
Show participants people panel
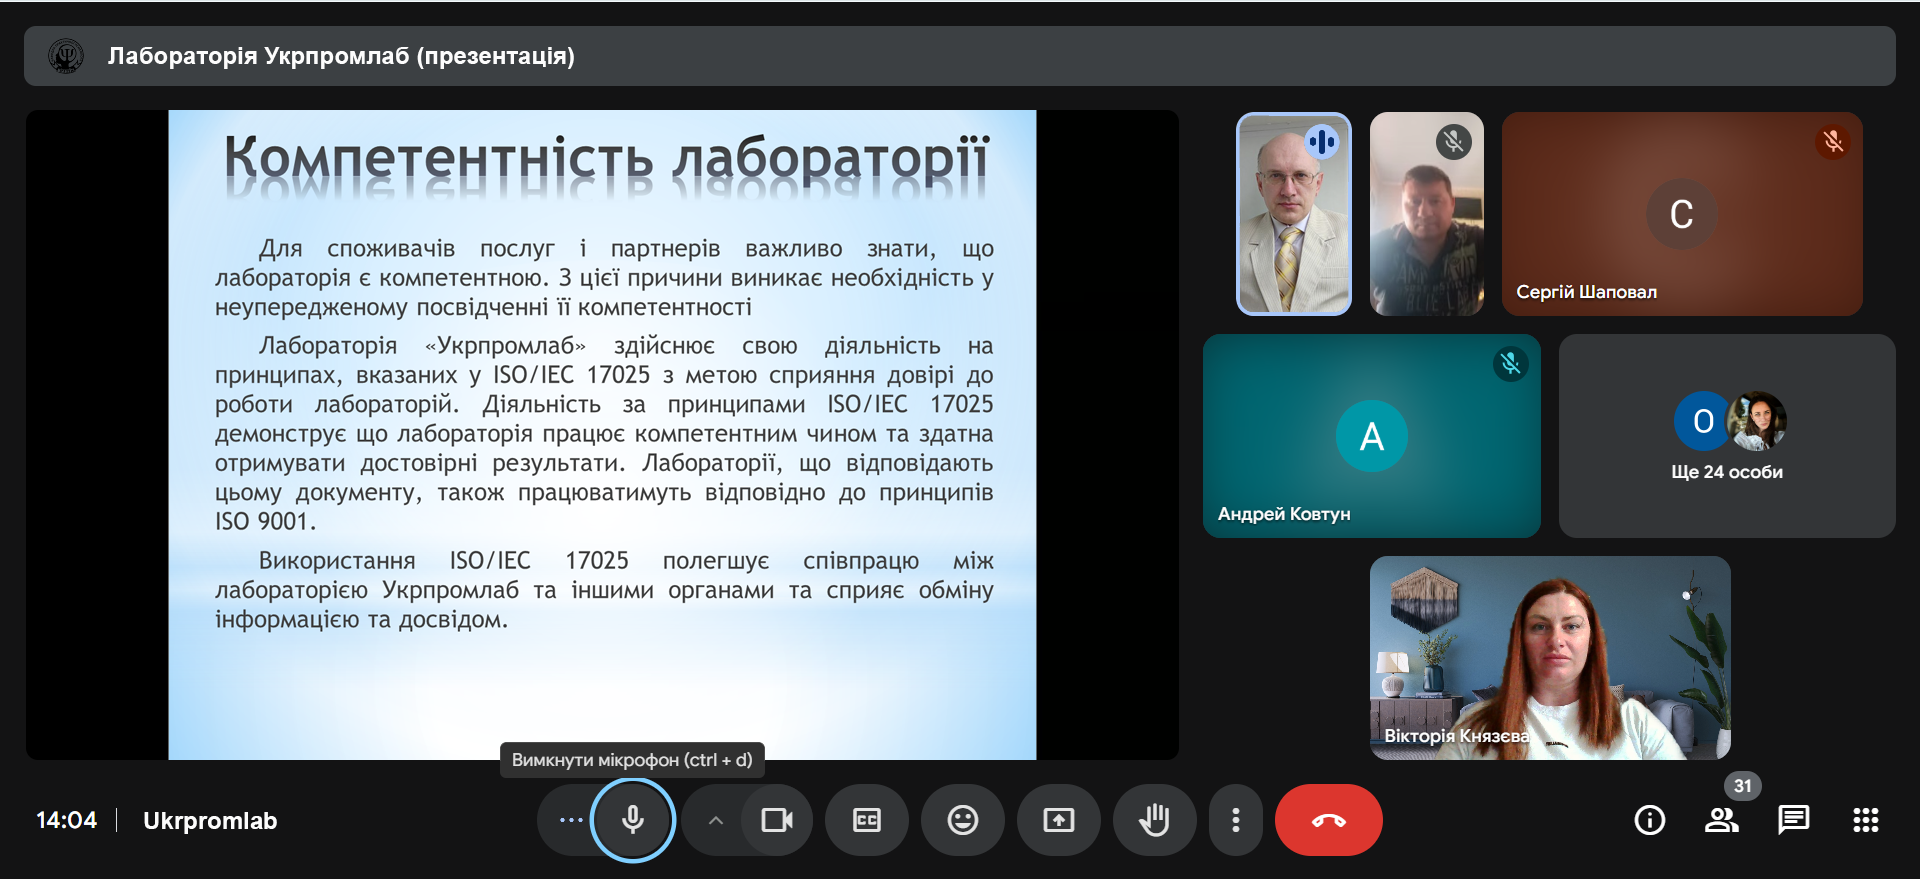click(x=1722, y=820)
